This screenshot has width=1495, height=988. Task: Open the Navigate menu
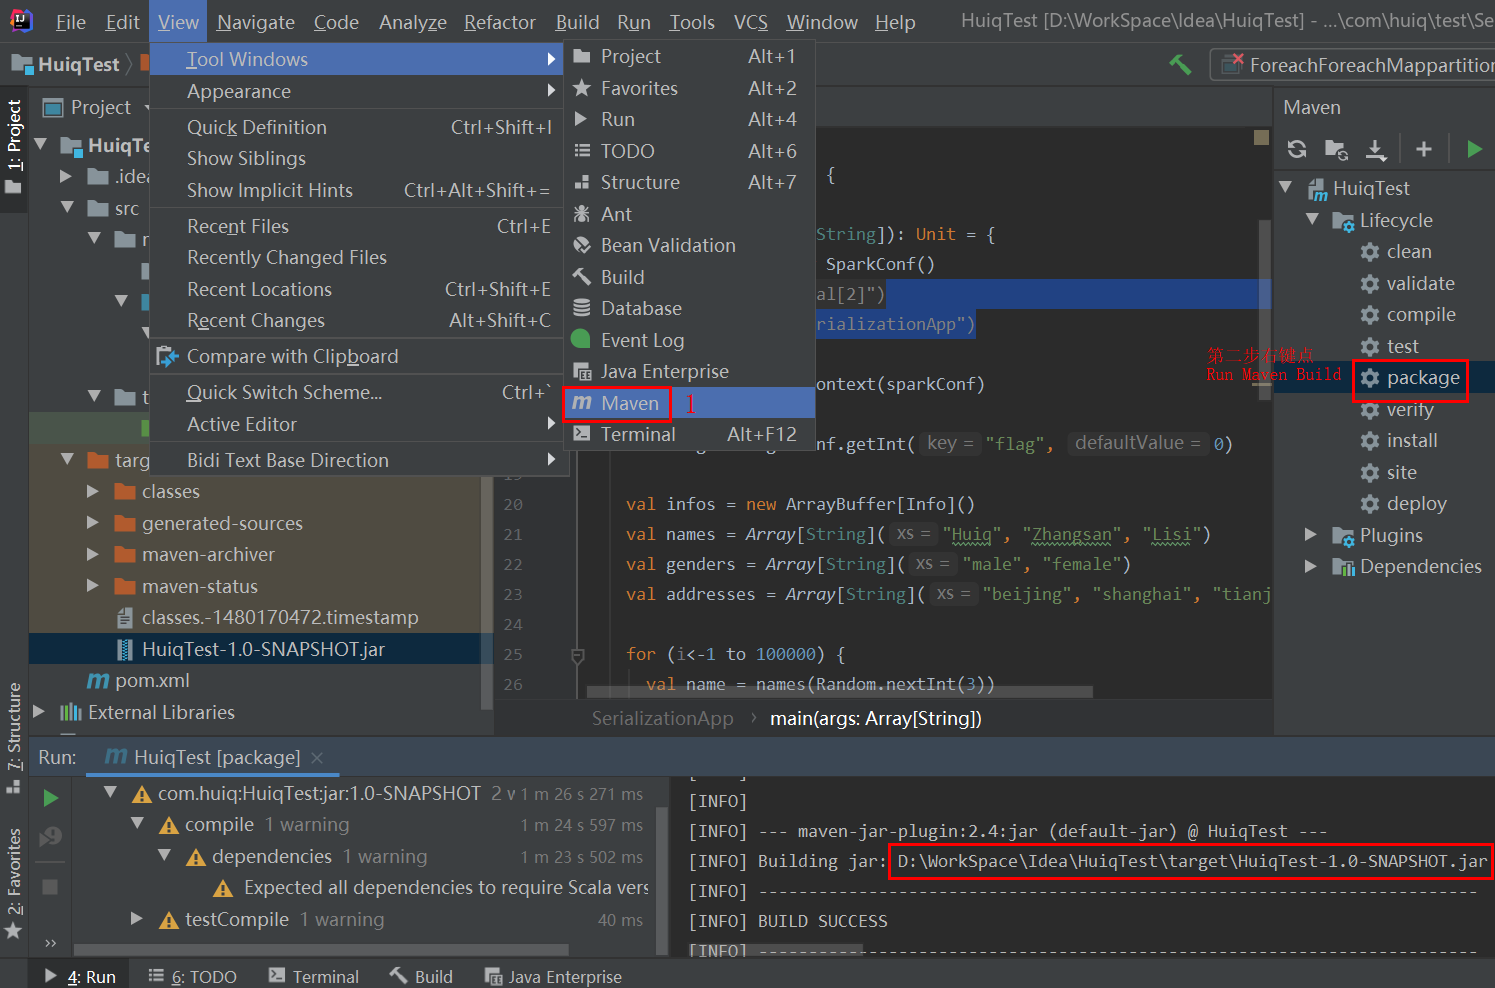pos(256,22)
